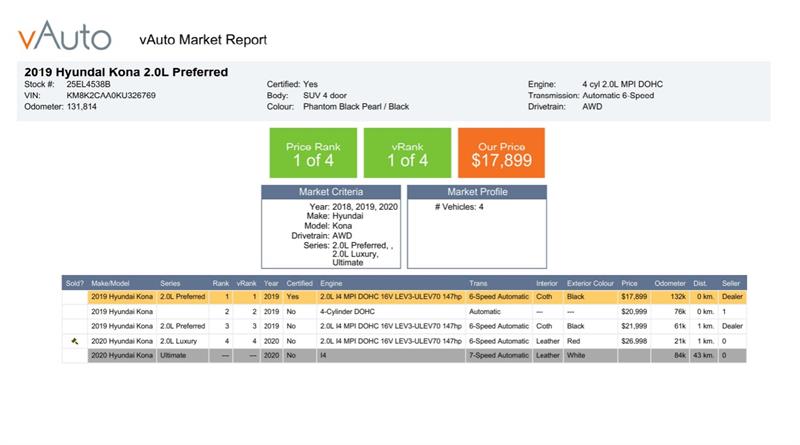Click the Market Criteria panel header
The image size is (800, 445).
coord(331,192)
